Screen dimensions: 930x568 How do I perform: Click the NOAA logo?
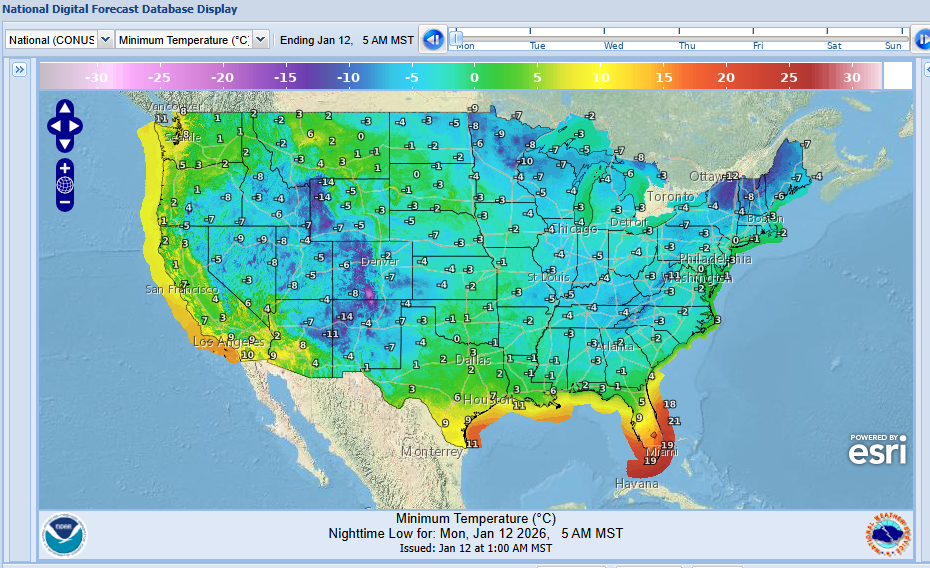click(x=64, y=535)
